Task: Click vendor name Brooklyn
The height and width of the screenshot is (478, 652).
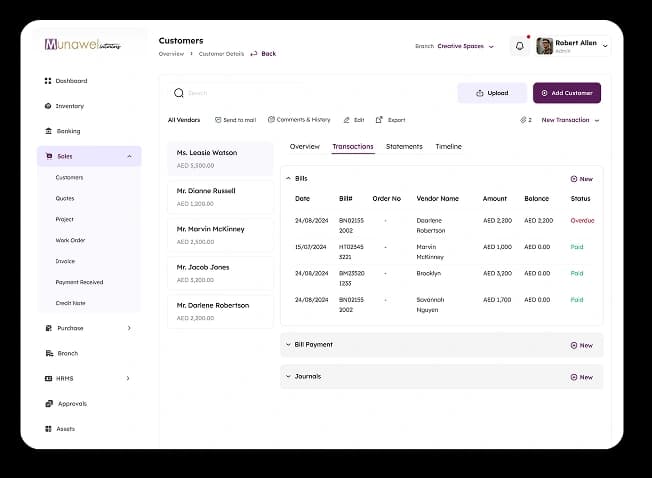Action: coord(428,273)
